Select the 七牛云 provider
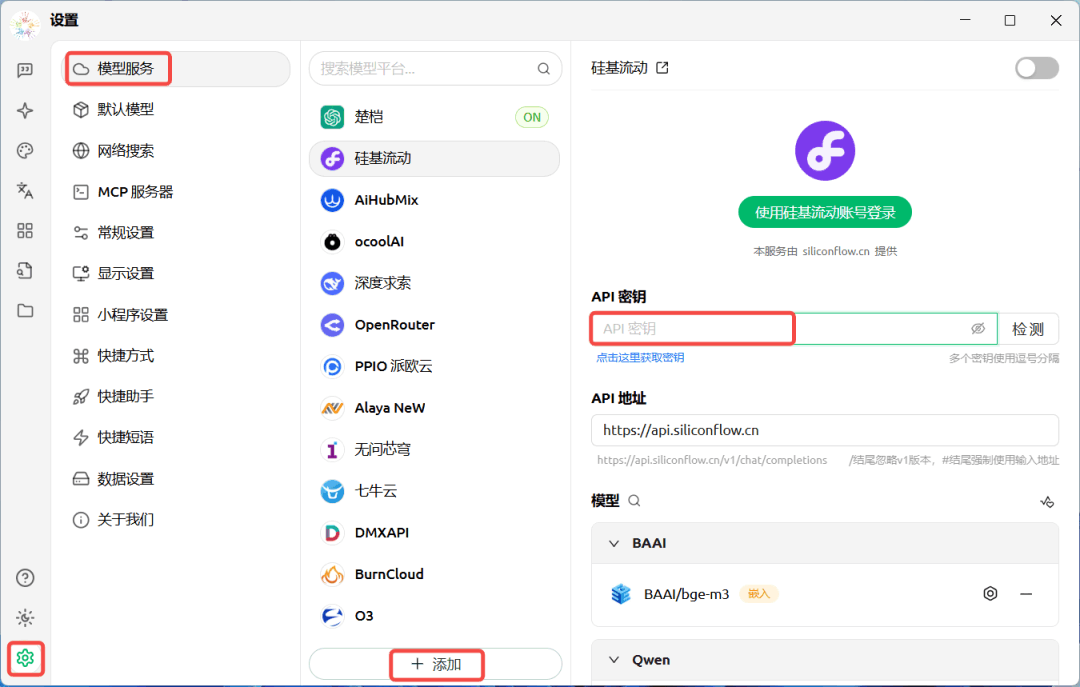Viewport: 1080px width, 687px height. point(435,491)
